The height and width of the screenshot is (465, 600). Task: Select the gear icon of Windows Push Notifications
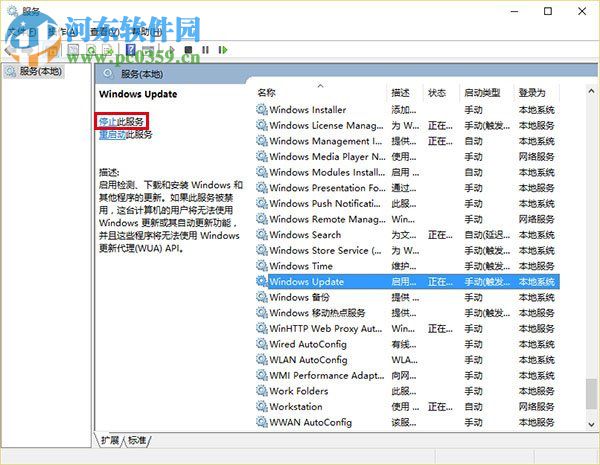click(x=262, y=204)
